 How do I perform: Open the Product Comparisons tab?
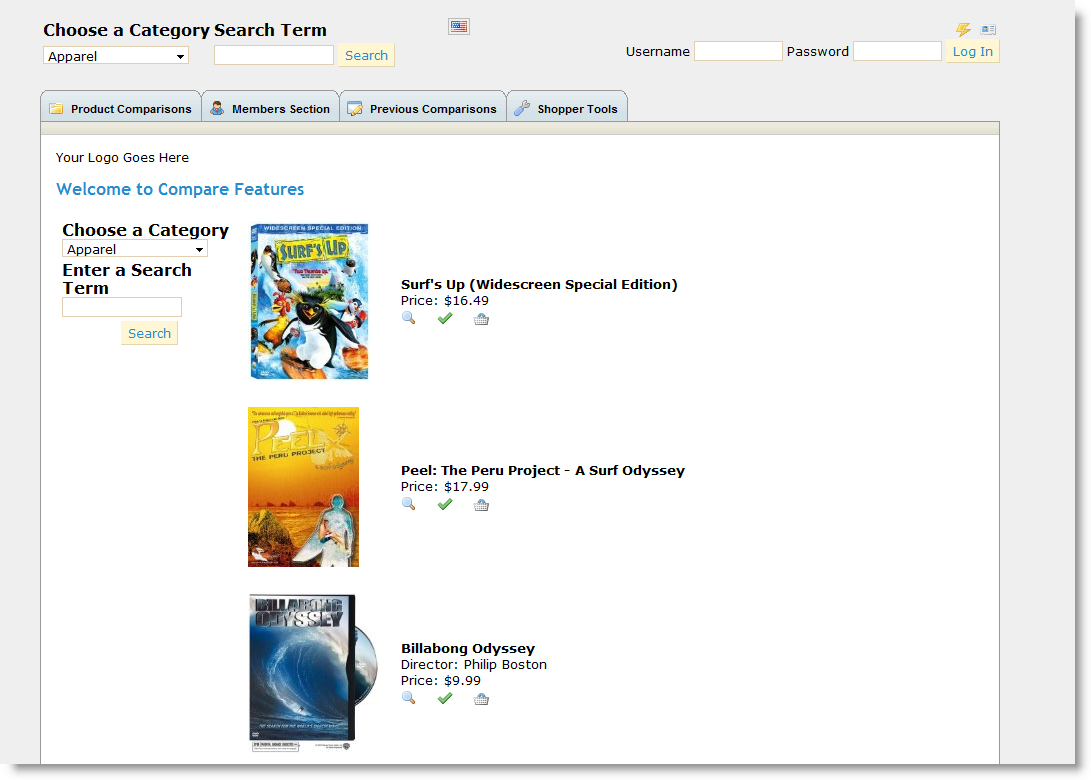(x=121, y=109)
